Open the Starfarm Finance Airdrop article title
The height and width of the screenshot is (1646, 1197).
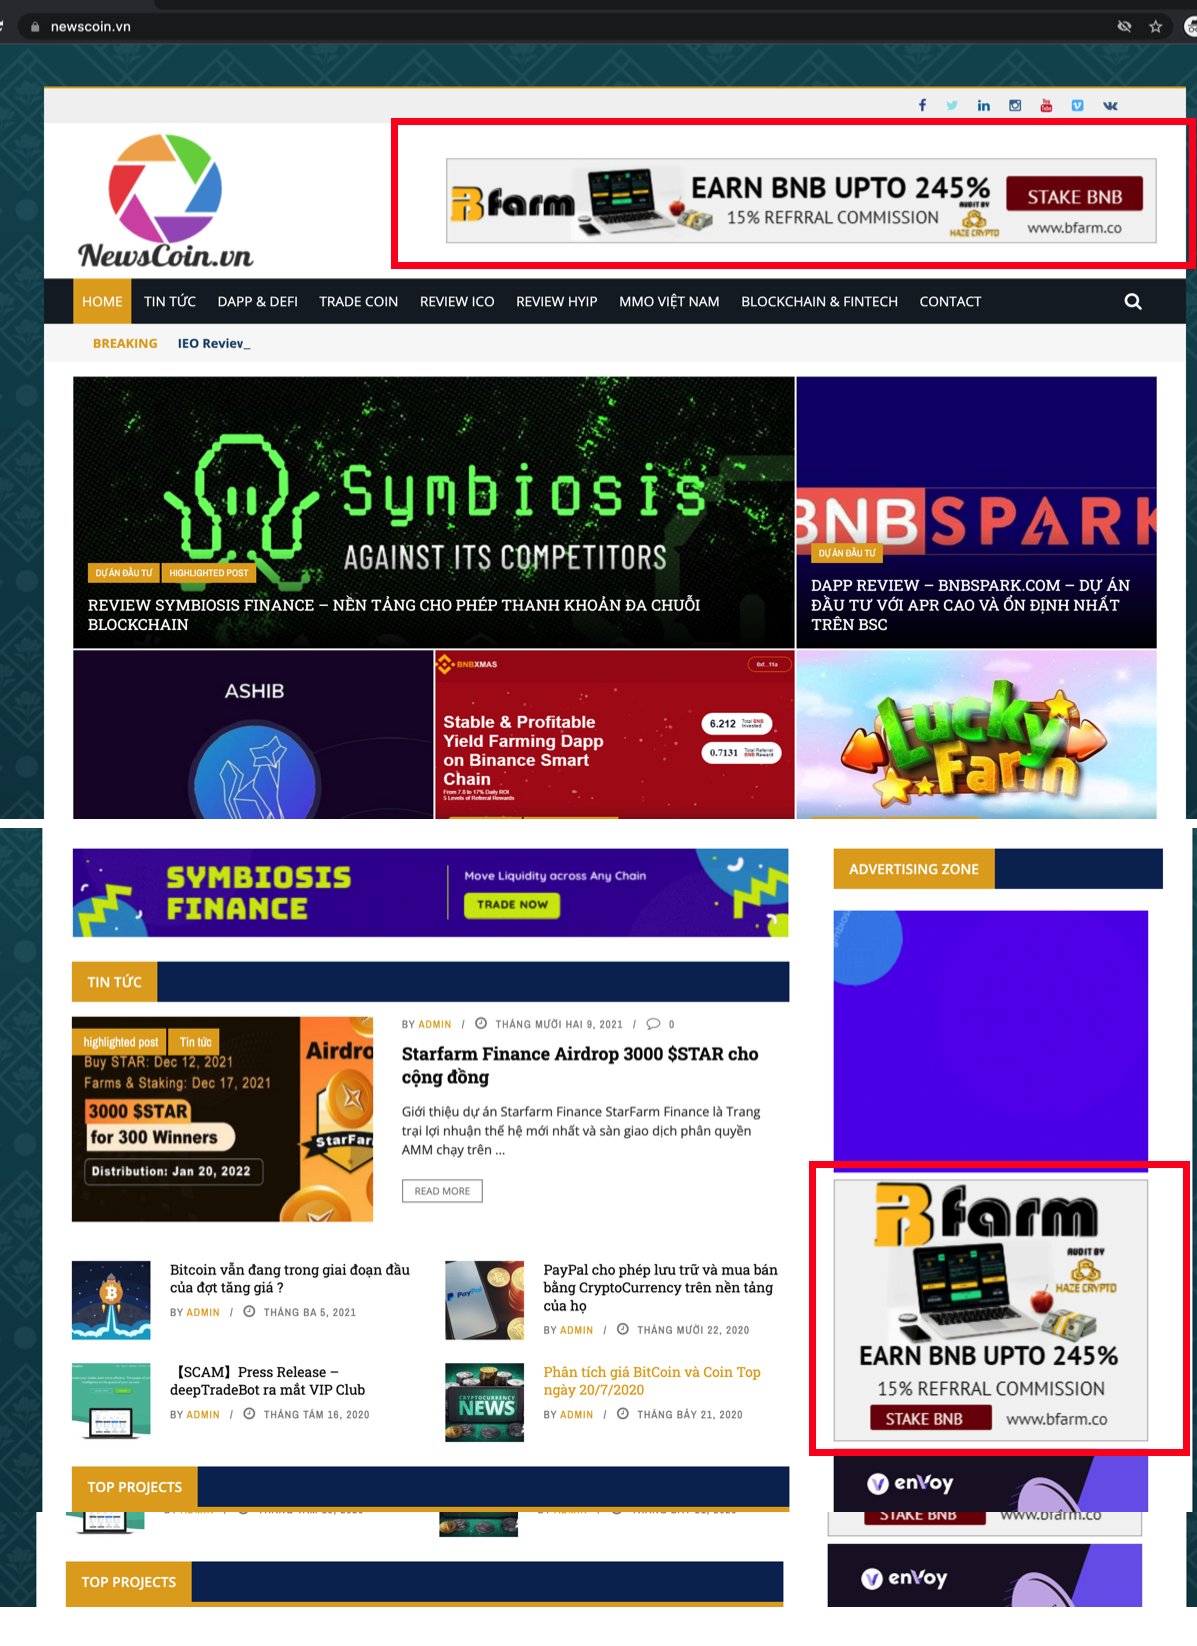point(580,1065)
